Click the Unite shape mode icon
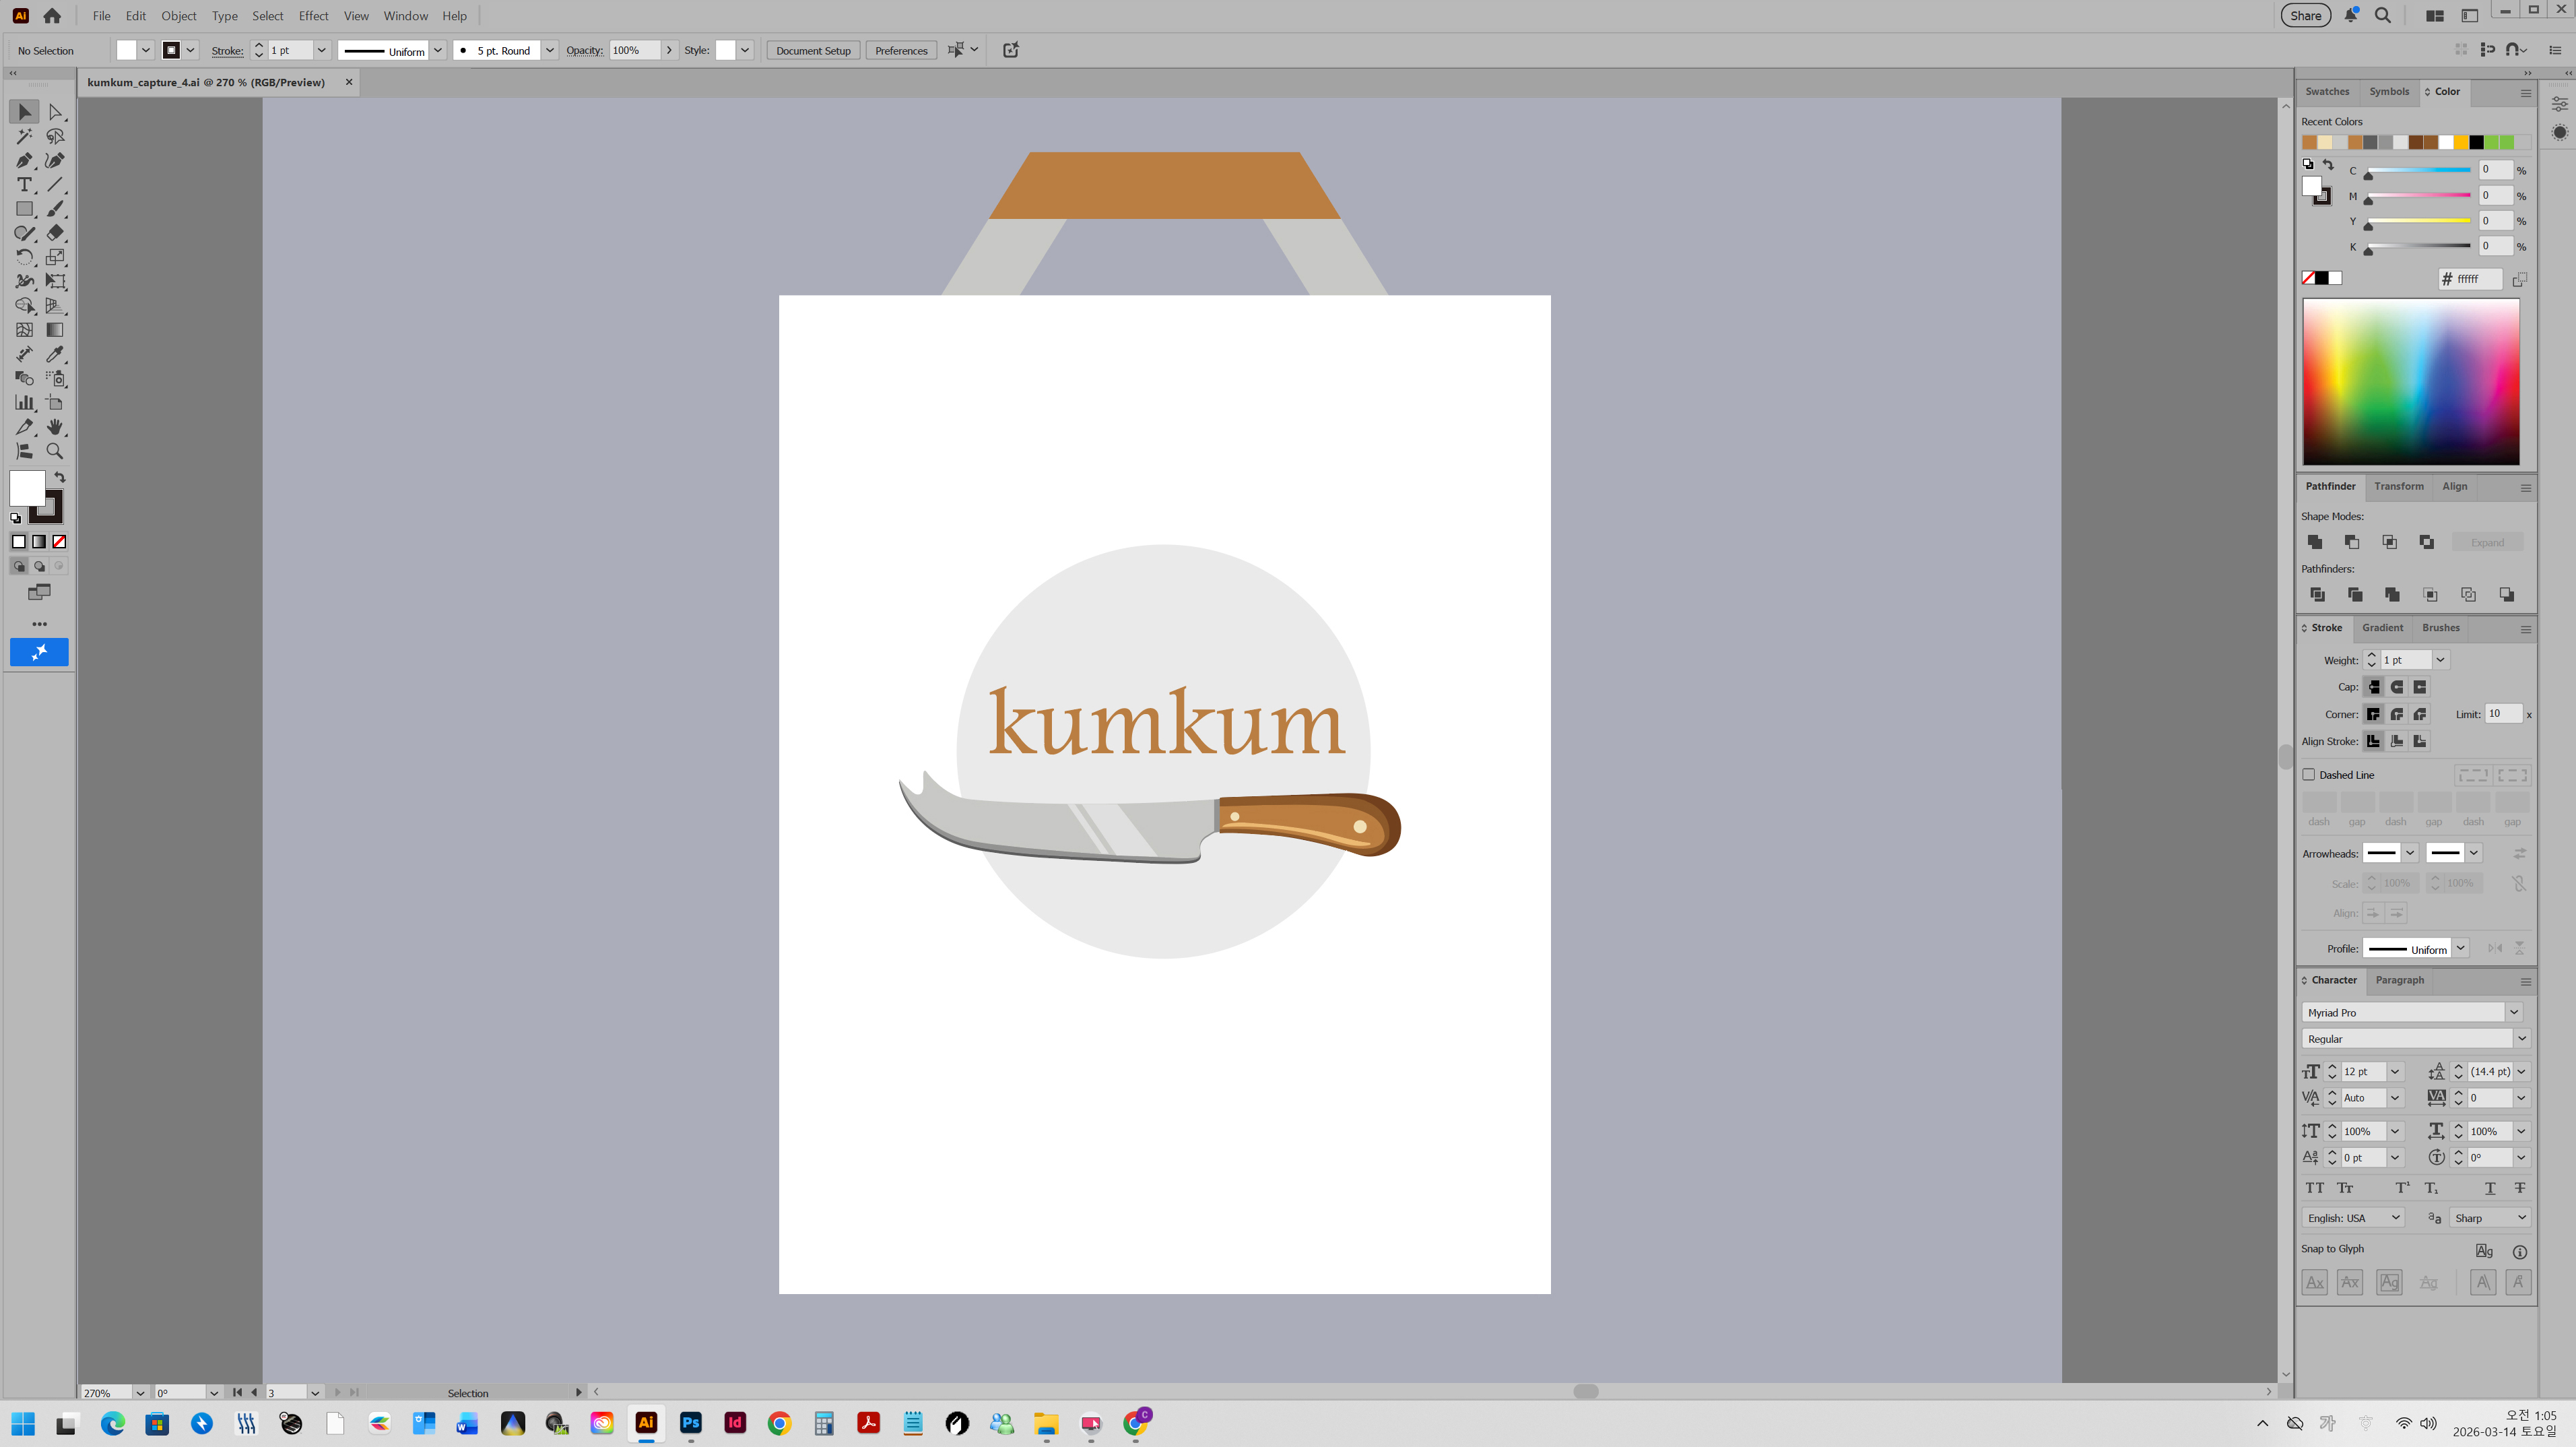The image size is (2576, 1447). tap(2315, 542)
